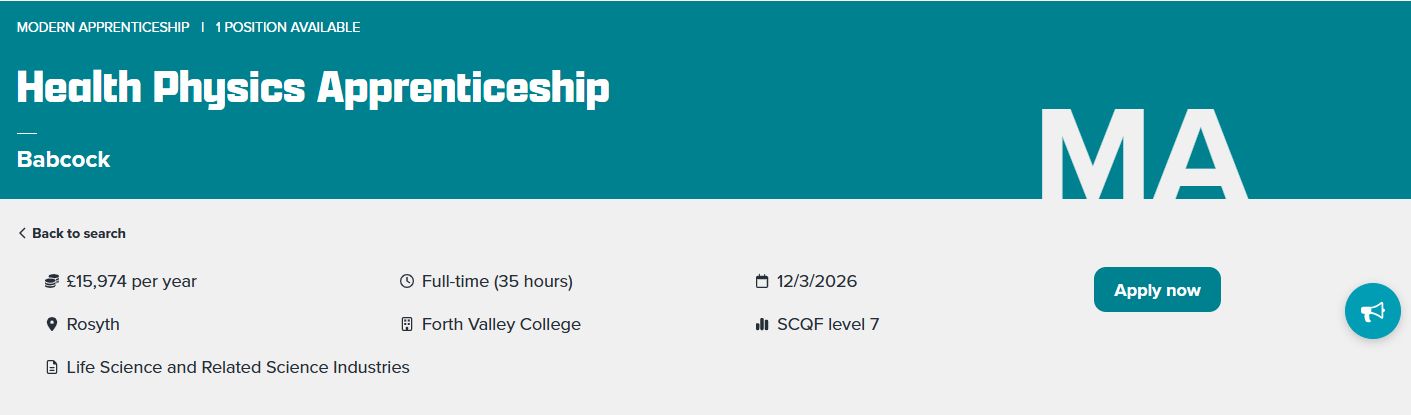Click the £15,974 per year salary text
Image resolution: width=1411 pixels, height=415 pixels.
[132, 282]
